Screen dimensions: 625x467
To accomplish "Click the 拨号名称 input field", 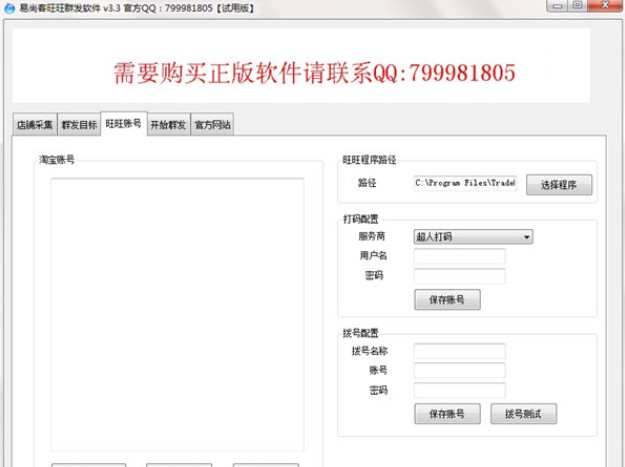I will click(460, 351).
